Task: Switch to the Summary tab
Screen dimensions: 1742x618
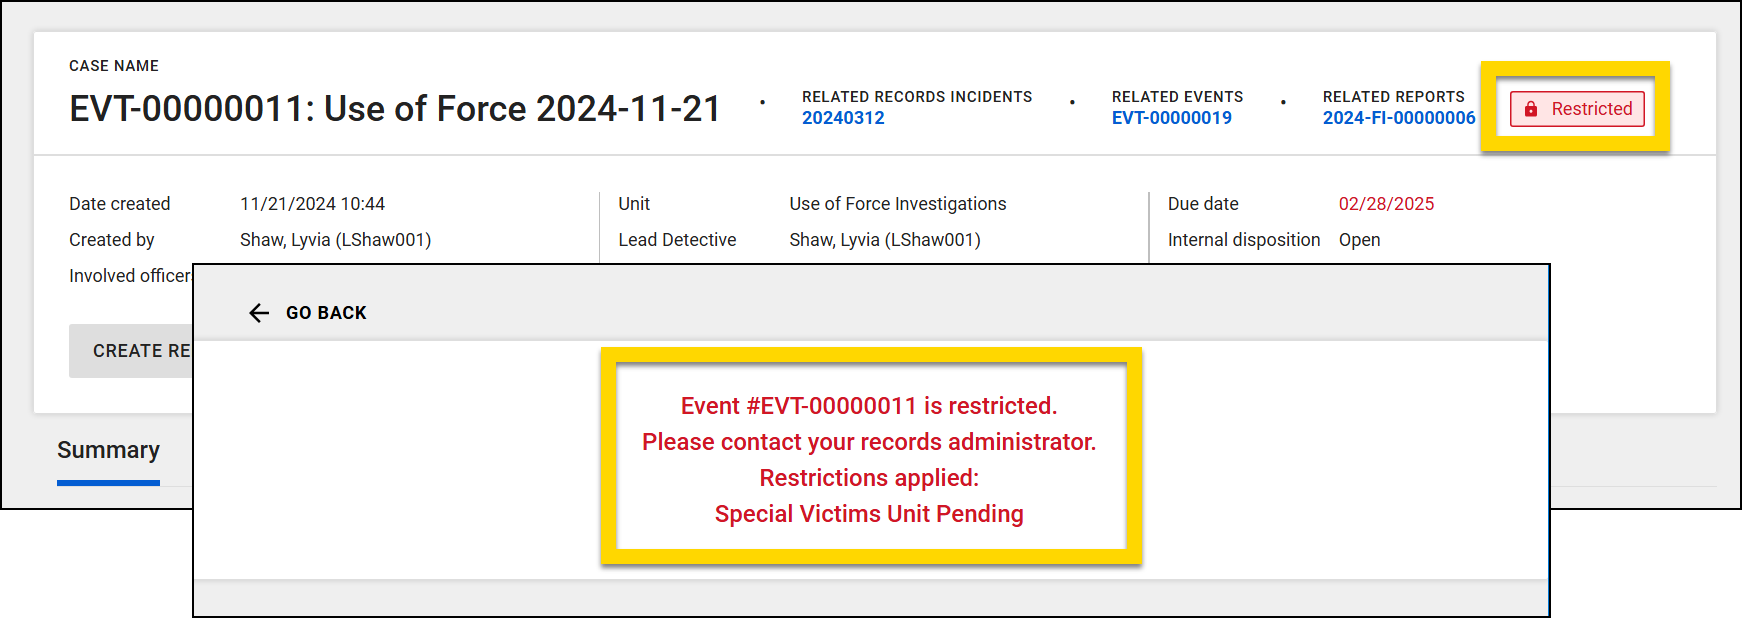Action: click(x=108, y=451)
